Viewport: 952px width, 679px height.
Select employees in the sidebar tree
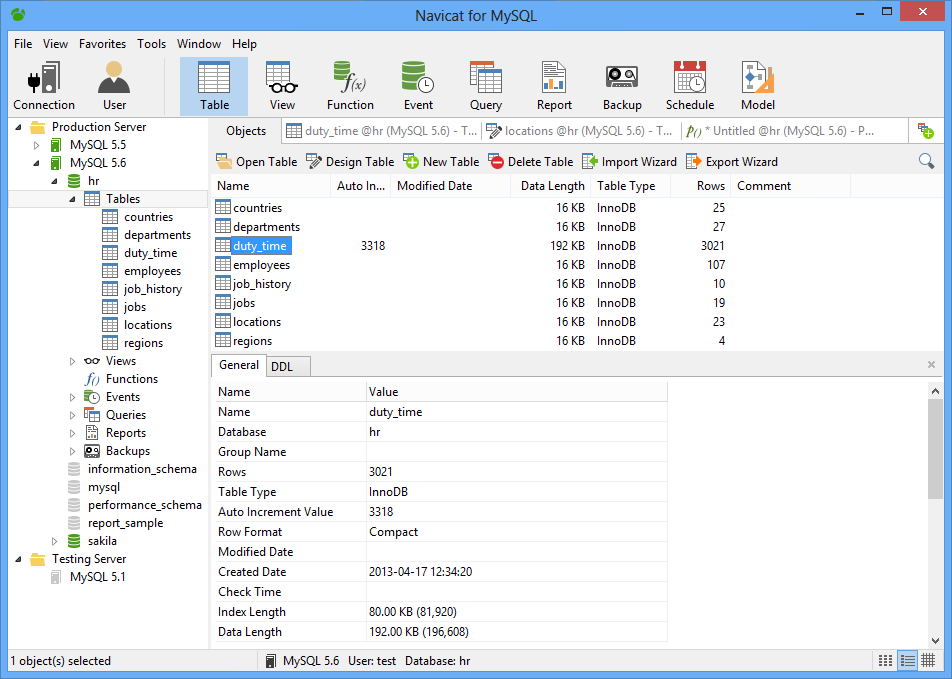click(x=152, y=271)
